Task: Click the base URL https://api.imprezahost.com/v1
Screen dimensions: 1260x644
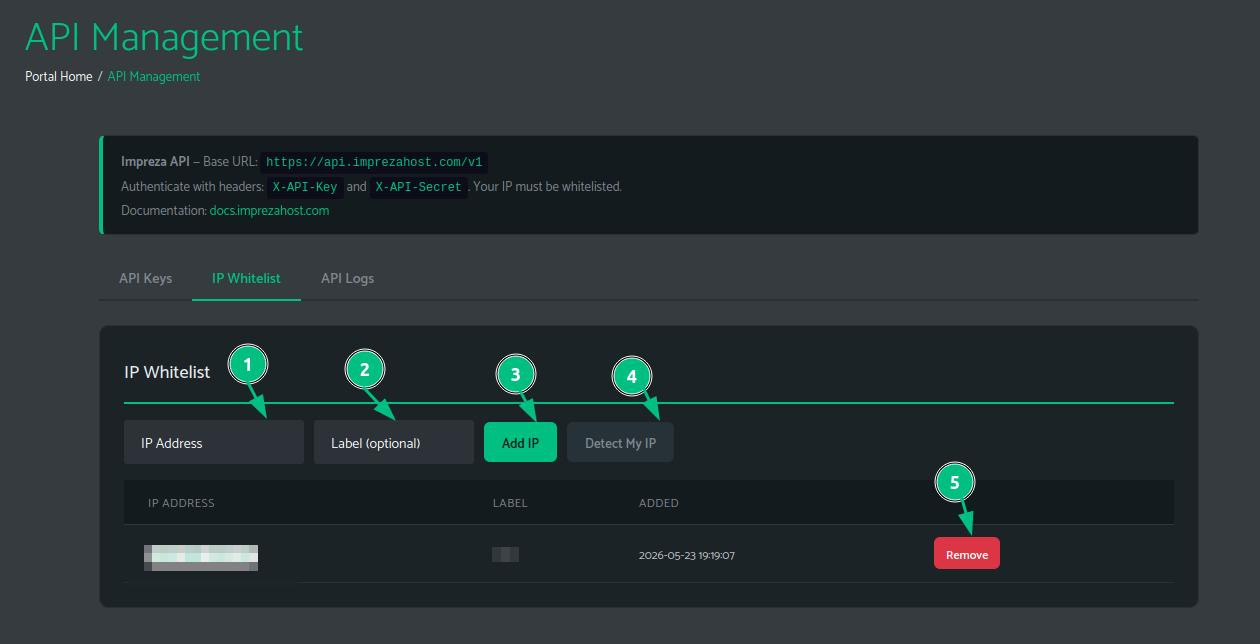Action: [374, 162]
